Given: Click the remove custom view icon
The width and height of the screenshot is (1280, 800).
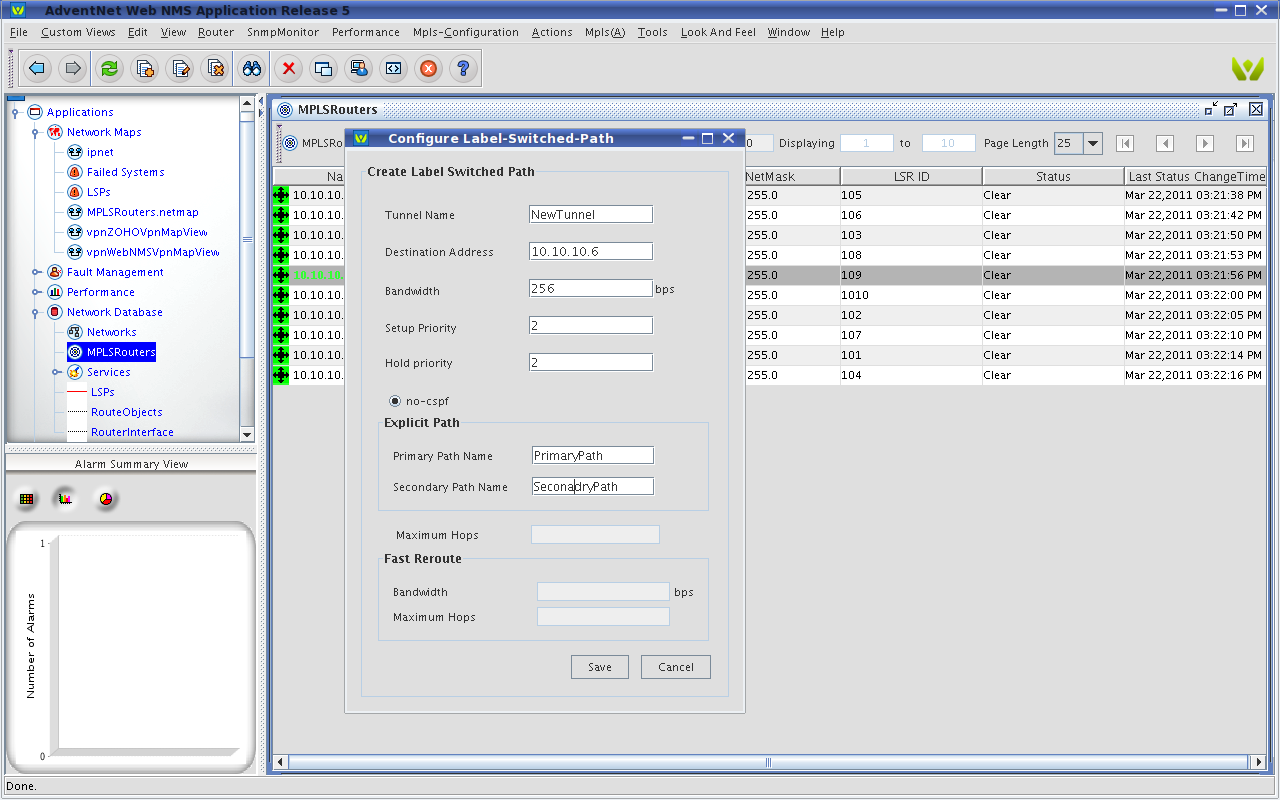Looking at the screenshot, I should click(x=215, y=68).
